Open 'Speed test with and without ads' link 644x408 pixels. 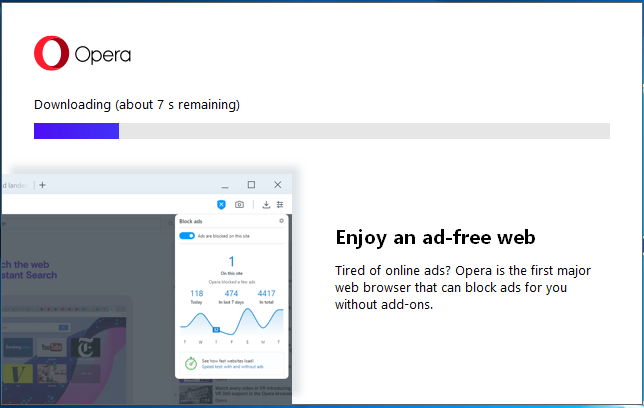tap(232, 367)
